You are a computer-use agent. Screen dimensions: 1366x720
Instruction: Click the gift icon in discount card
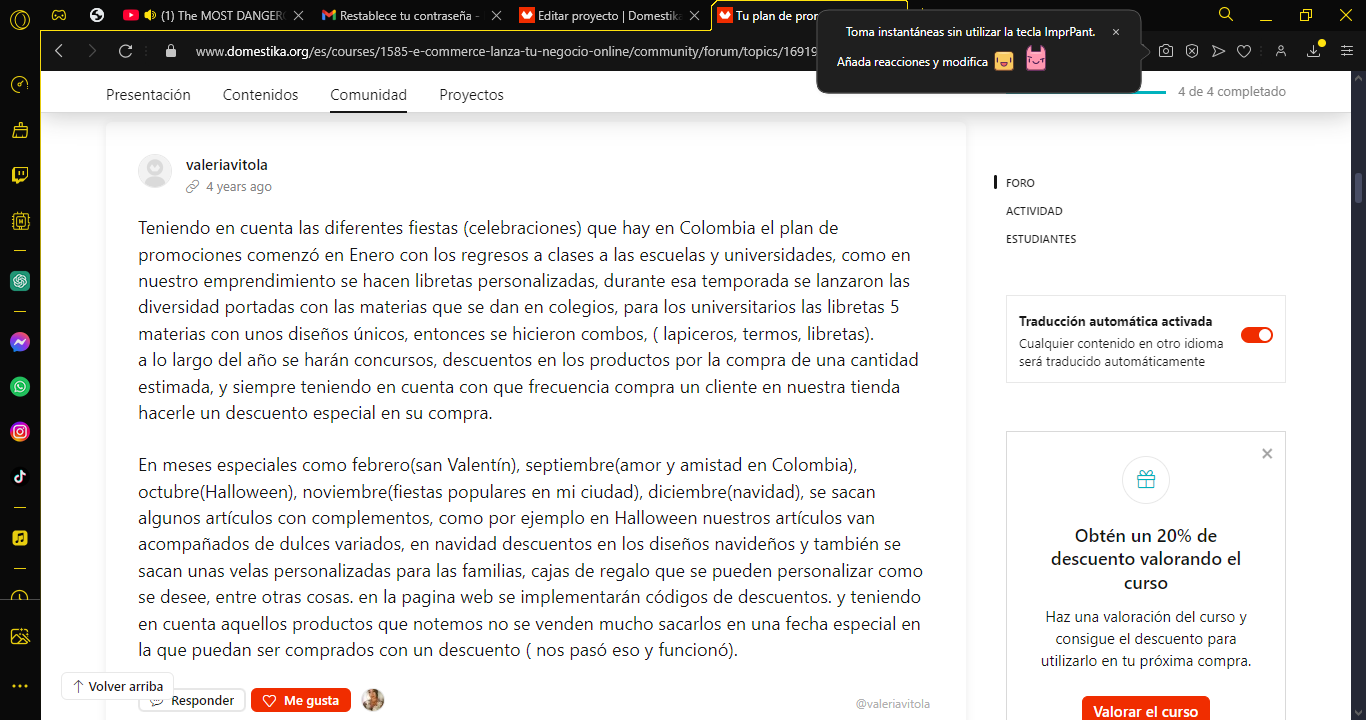pos(1146,480)
